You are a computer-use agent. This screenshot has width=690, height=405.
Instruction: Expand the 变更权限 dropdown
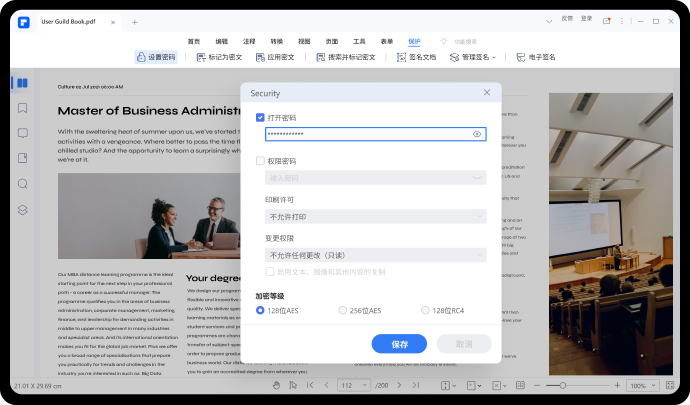375,254
